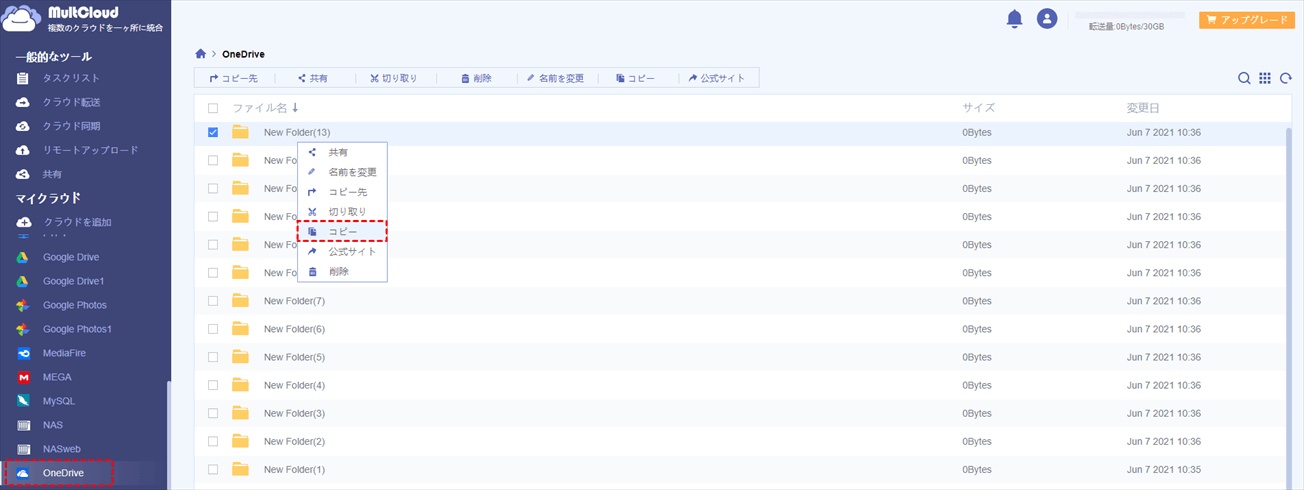
Task: Select the MediaFire cloud icon
Action: (x=23, y=353)
